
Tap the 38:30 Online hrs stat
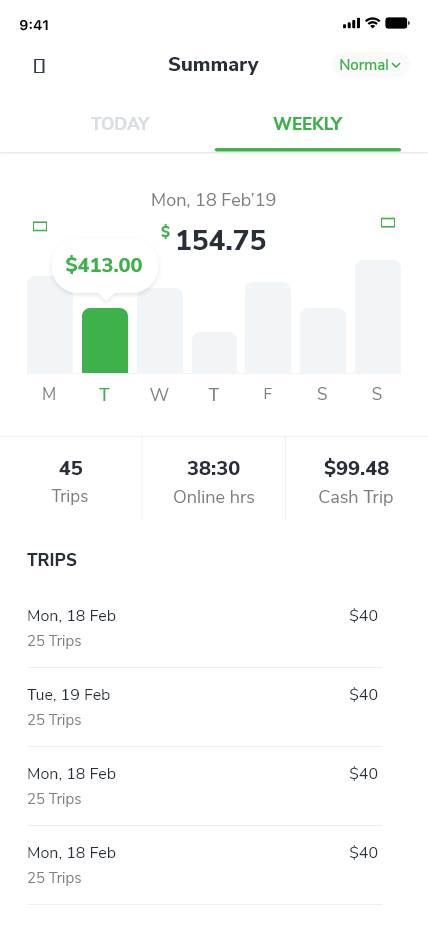[214, 481]
